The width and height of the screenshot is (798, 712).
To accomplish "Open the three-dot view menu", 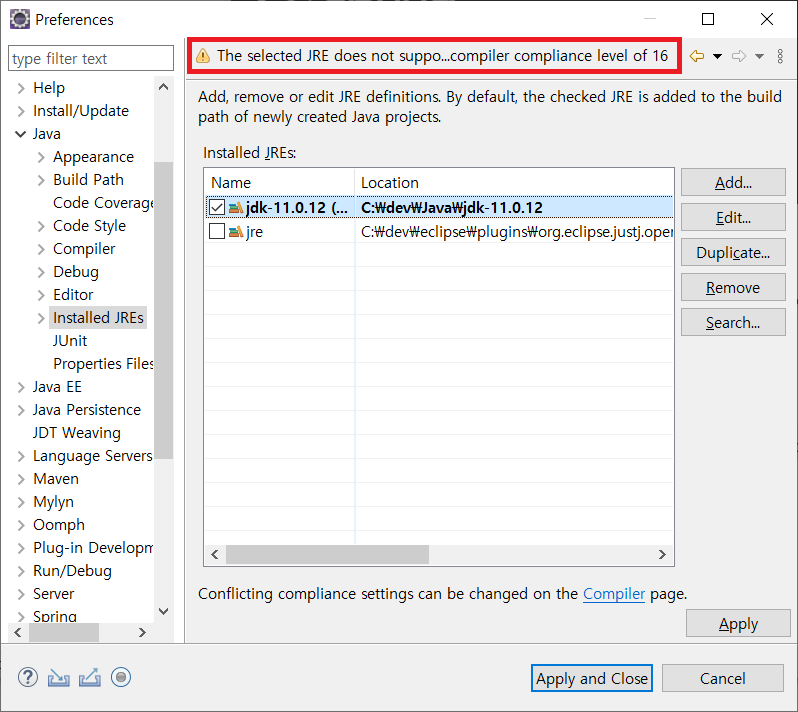I will [x=780, y=56].
